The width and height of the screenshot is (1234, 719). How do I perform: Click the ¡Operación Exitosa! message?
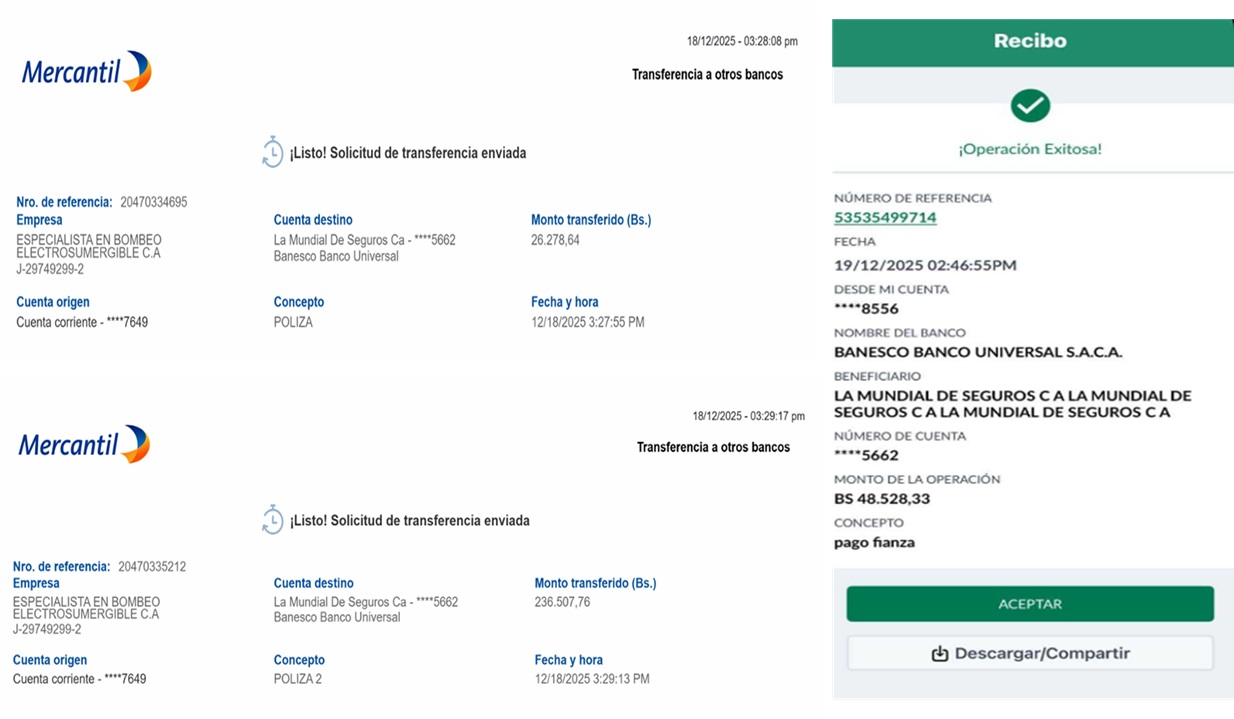point(1030,149)
